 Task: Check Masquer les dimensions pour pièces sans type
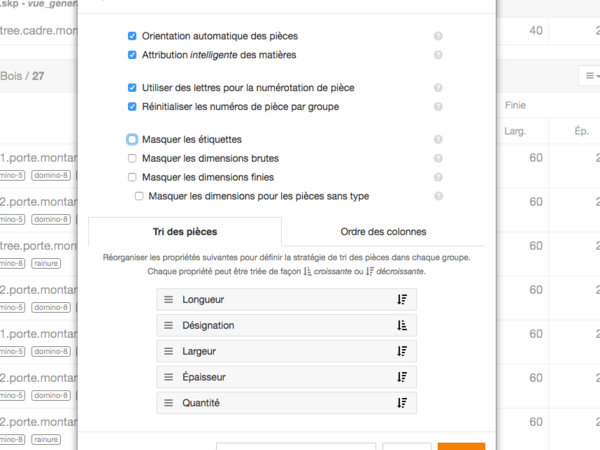point(140,196)
